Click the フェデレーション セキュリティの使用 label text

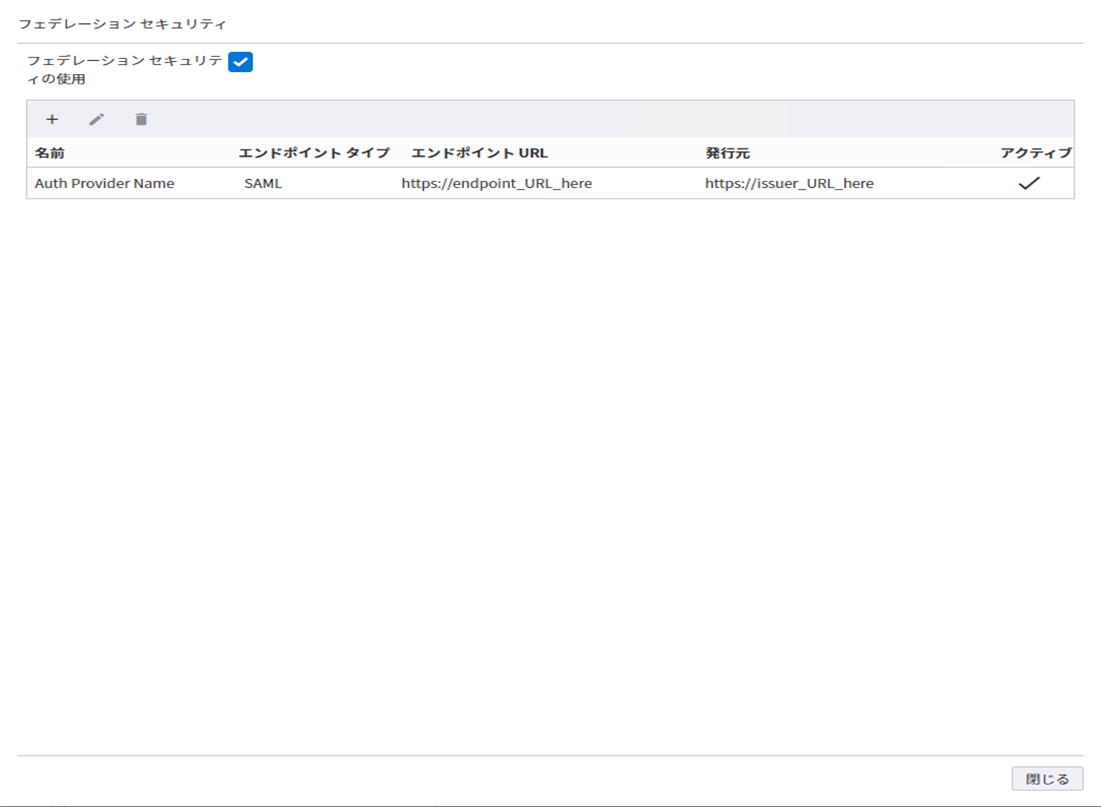(x=124, y=69)
